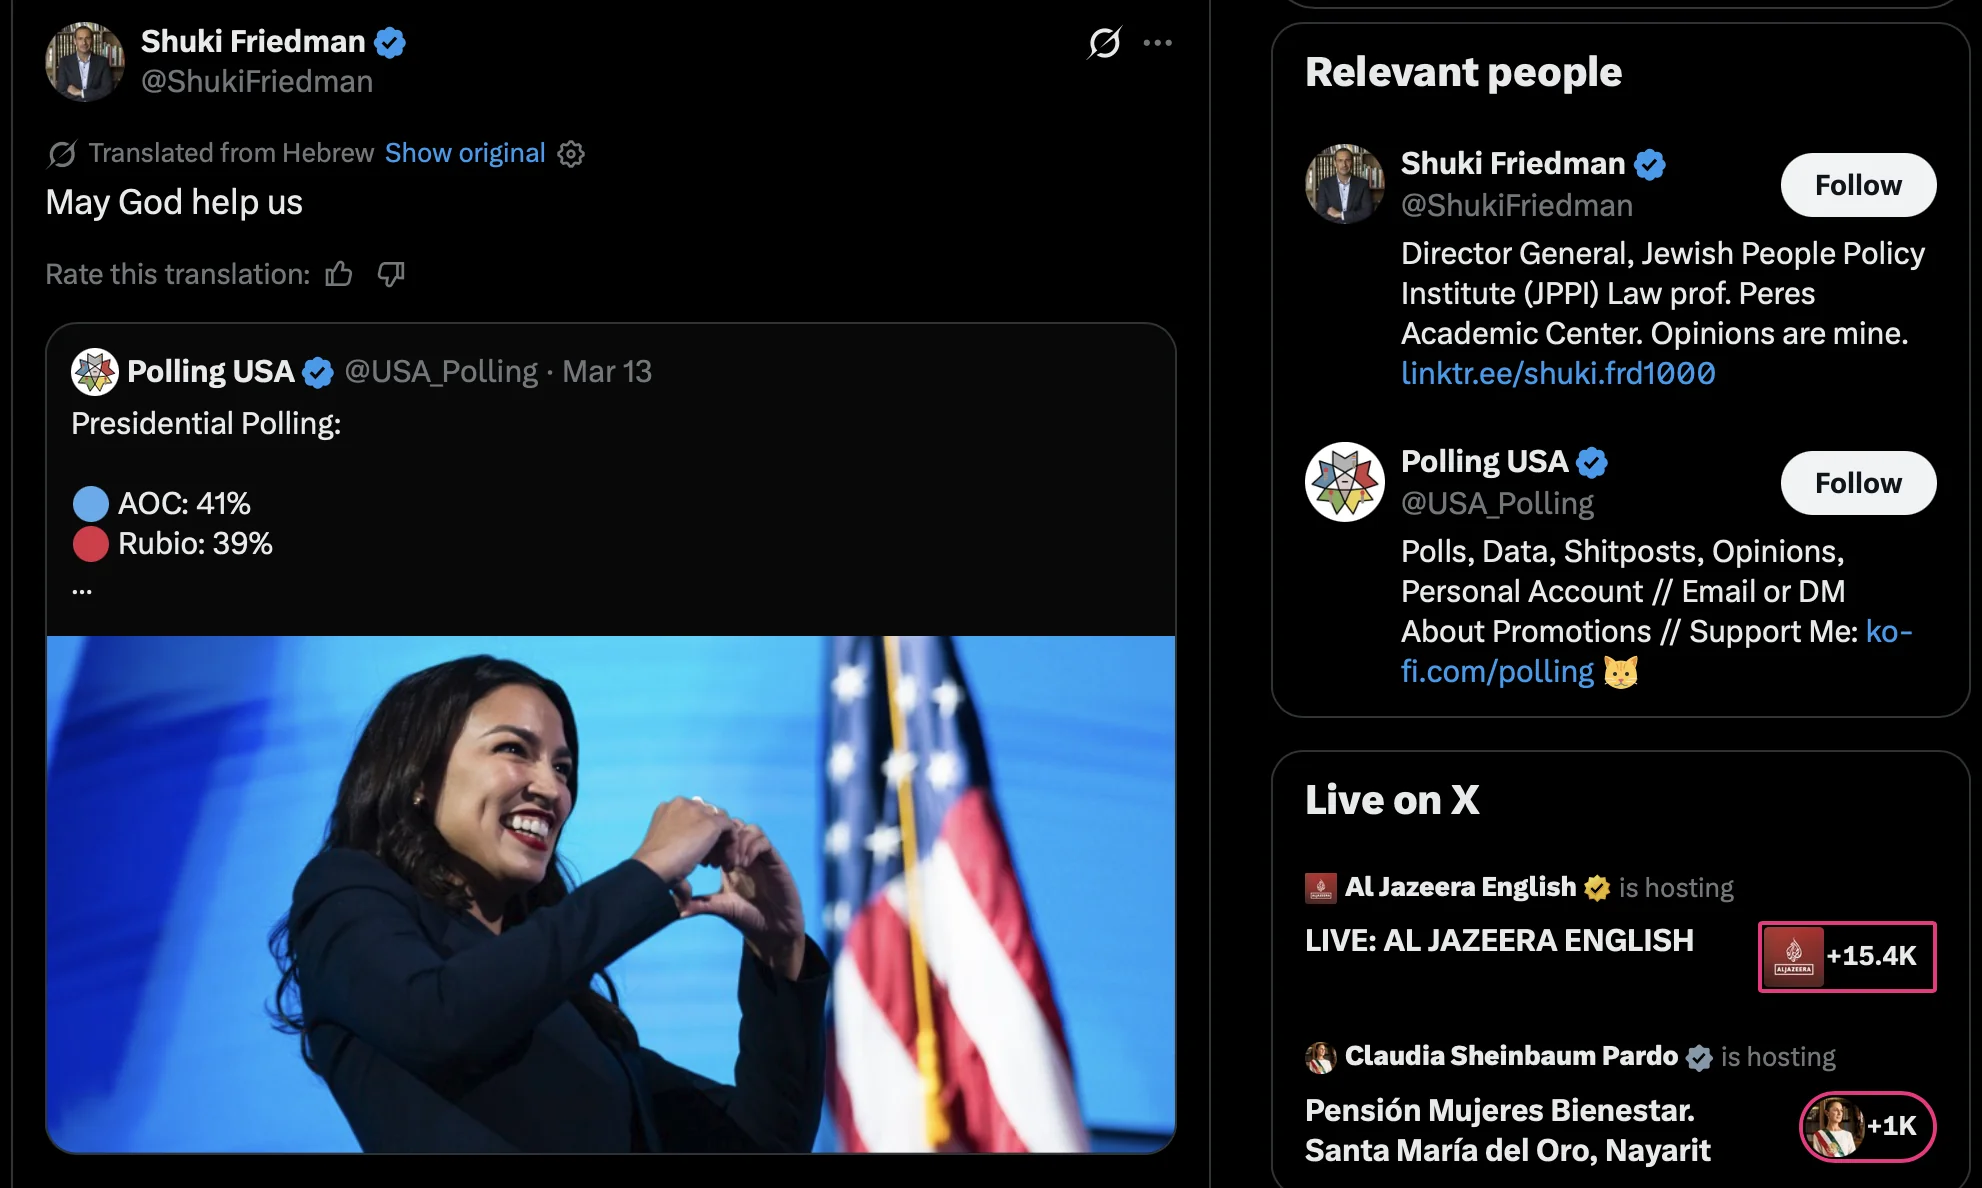Open translation settings gear icon
Viewport: 1982px width, 1188px height.
571,154
